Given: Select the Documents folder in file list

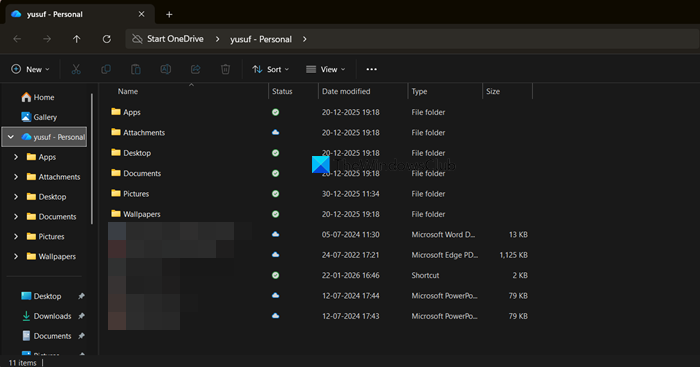Looking at the screenshot, I should [x=136, y=173].
